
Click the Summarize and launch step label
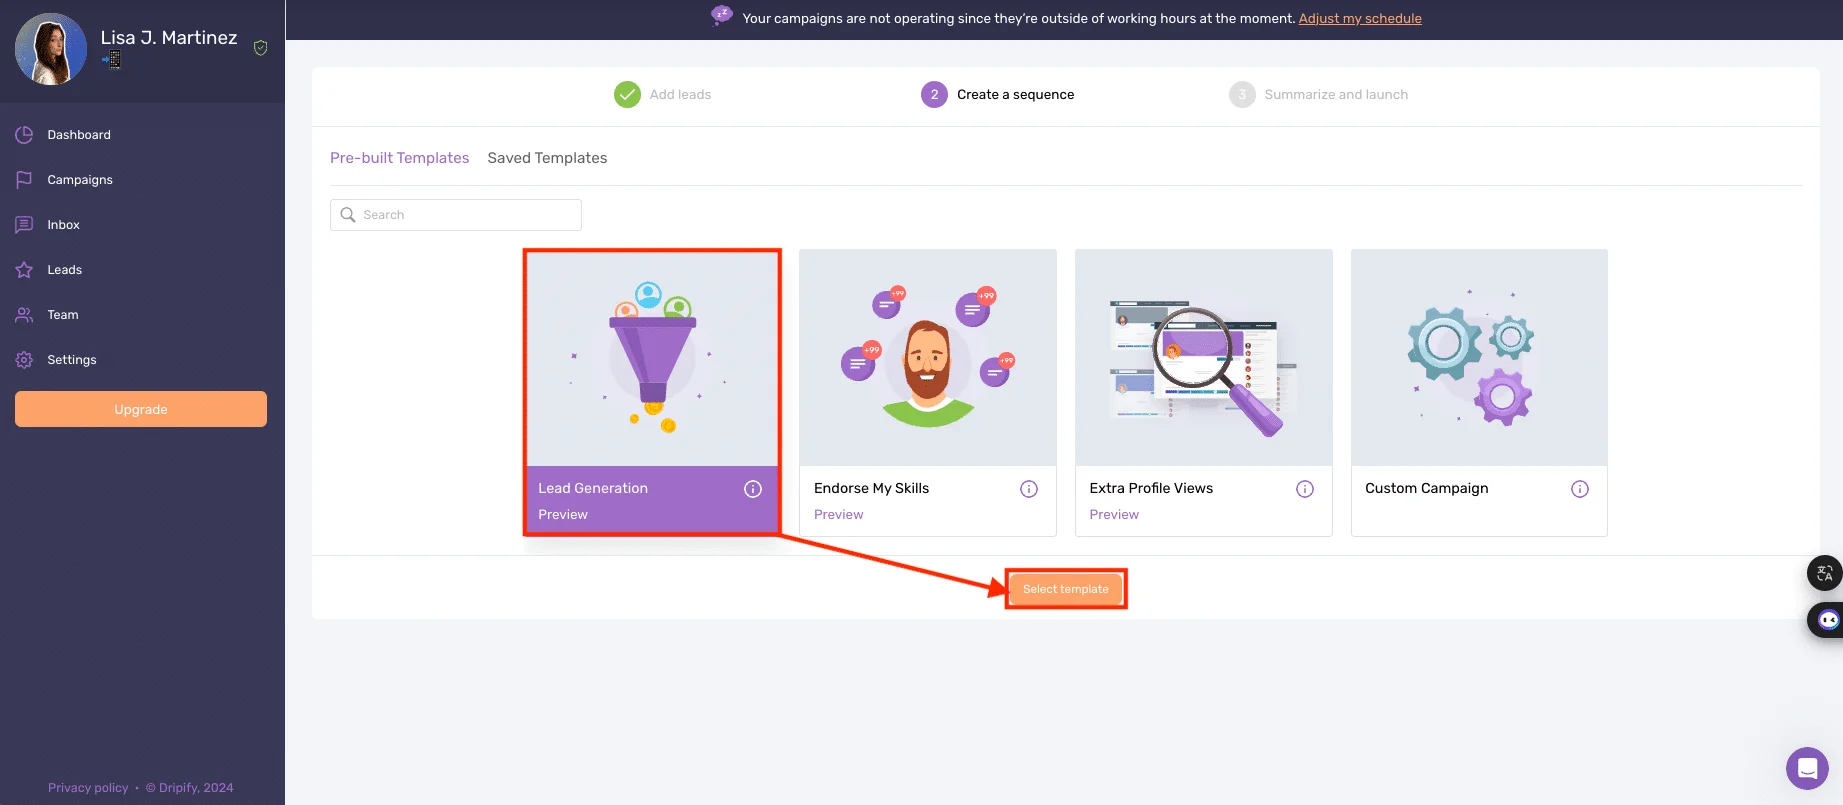coord(1336,94)
